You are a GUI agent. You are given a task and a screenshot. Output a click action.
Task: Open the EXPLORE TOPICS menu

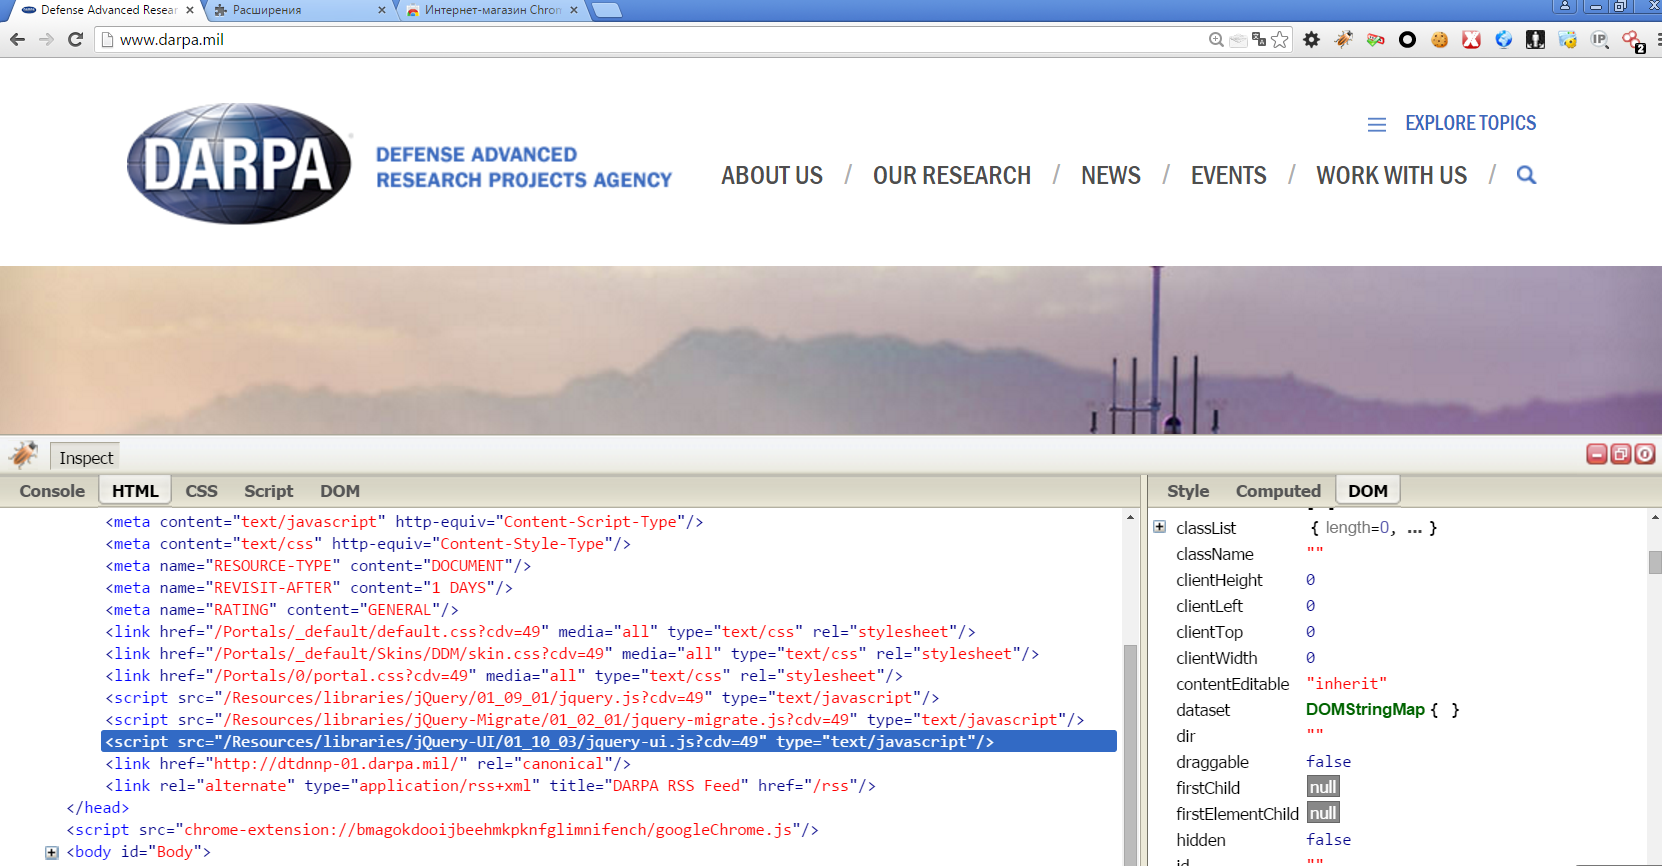click(x=1452, y=123)
